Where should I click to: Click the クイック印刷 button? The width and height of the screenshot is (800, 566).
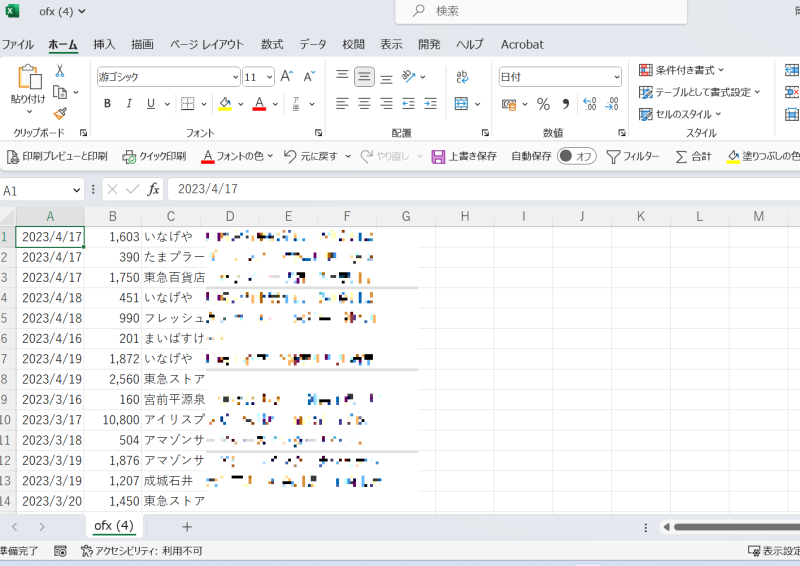coord(154,156)
